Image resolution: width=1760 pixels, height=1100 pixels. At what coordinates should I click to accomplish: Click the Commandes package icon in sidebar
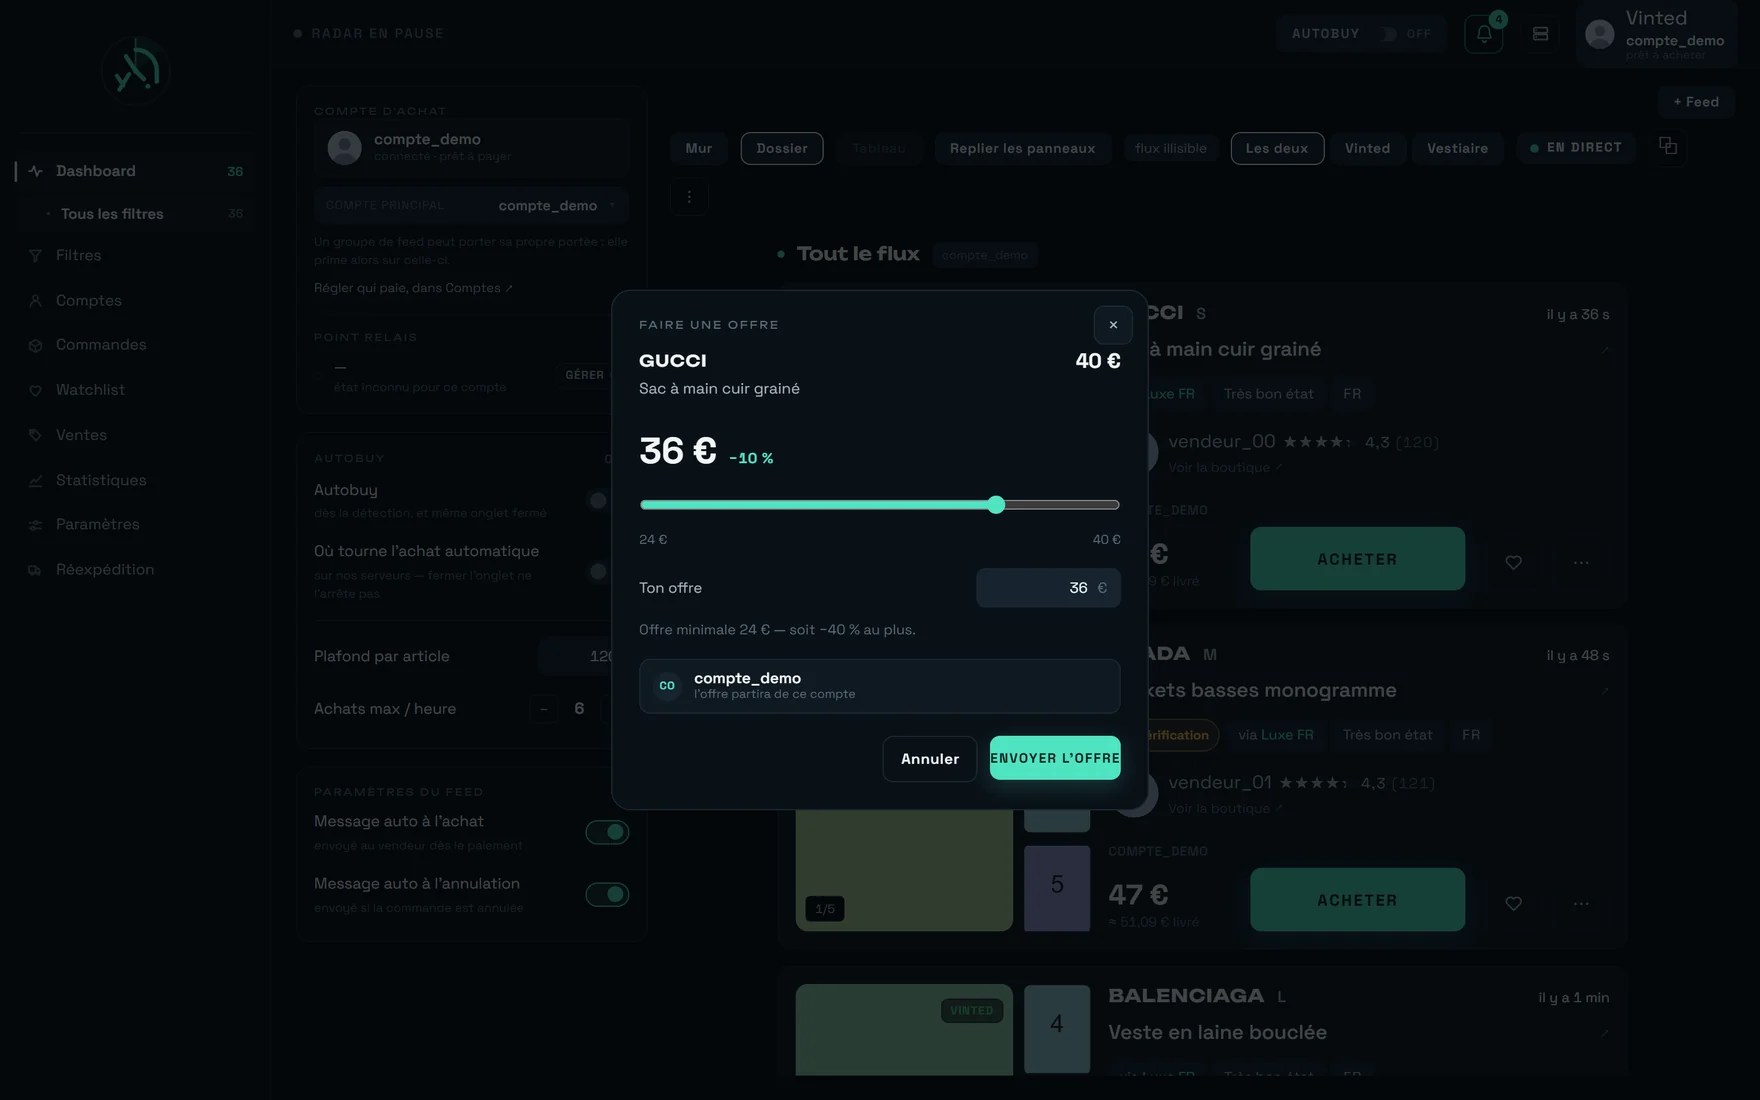(36, 345)
